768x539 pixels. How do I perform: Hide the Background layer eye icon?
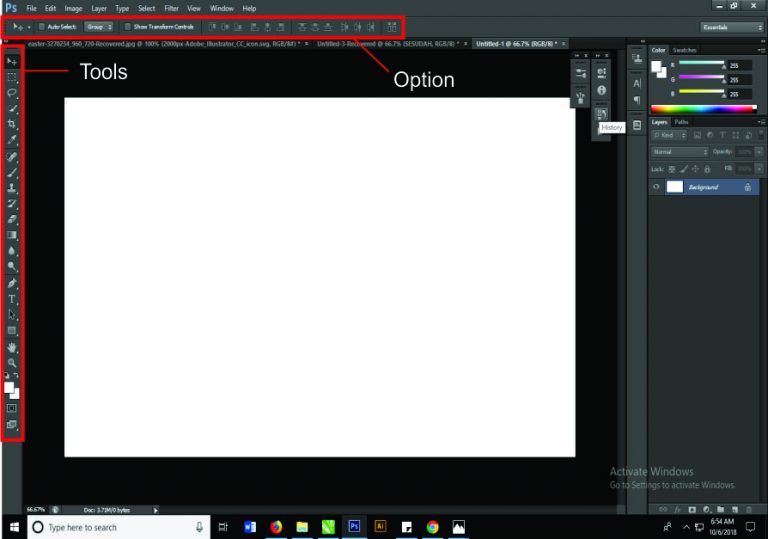coord(656,187)
